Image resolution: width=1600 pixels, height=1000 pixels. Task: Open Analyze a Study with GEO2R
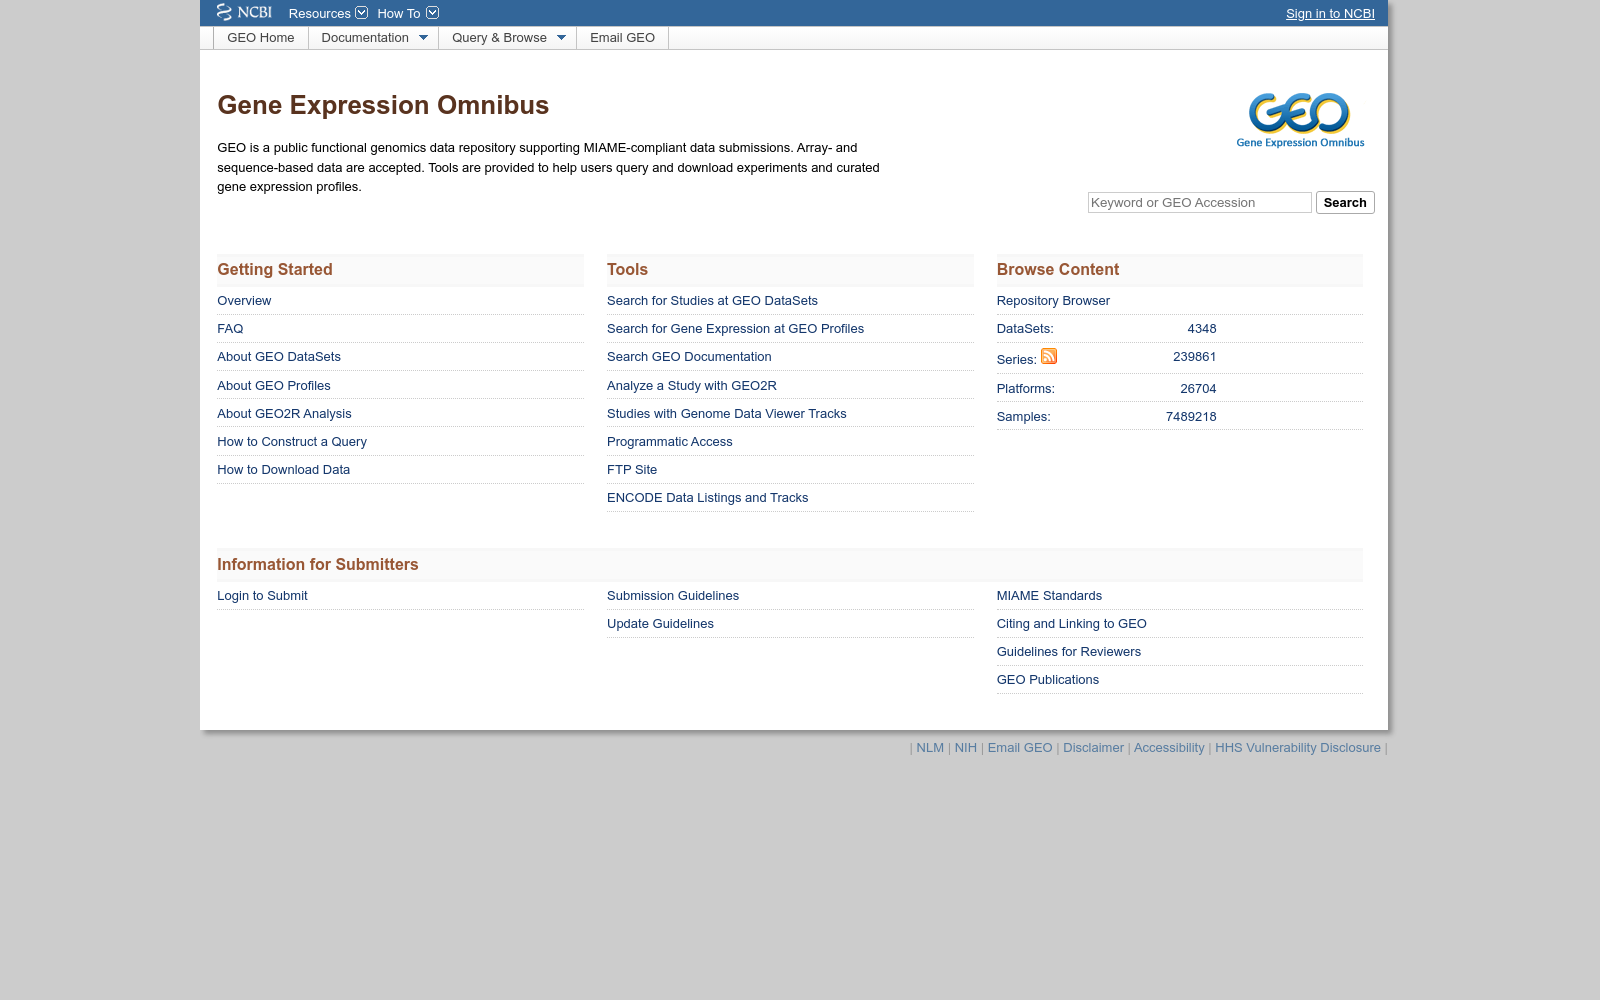click(692, 386)
